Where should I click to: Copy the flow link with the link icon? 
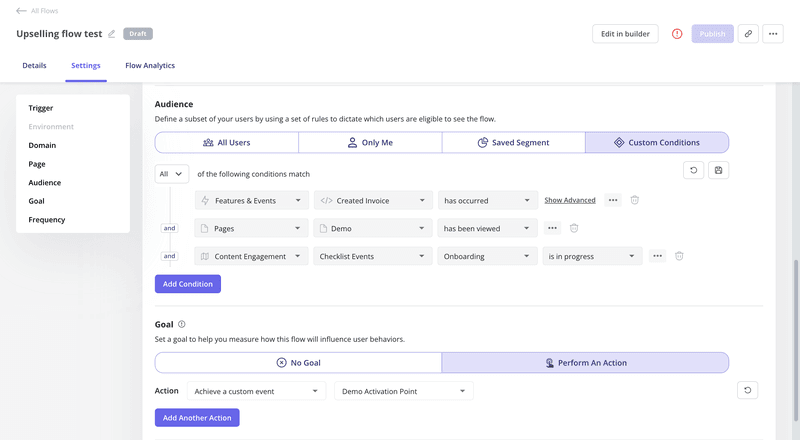pos(747,34)
